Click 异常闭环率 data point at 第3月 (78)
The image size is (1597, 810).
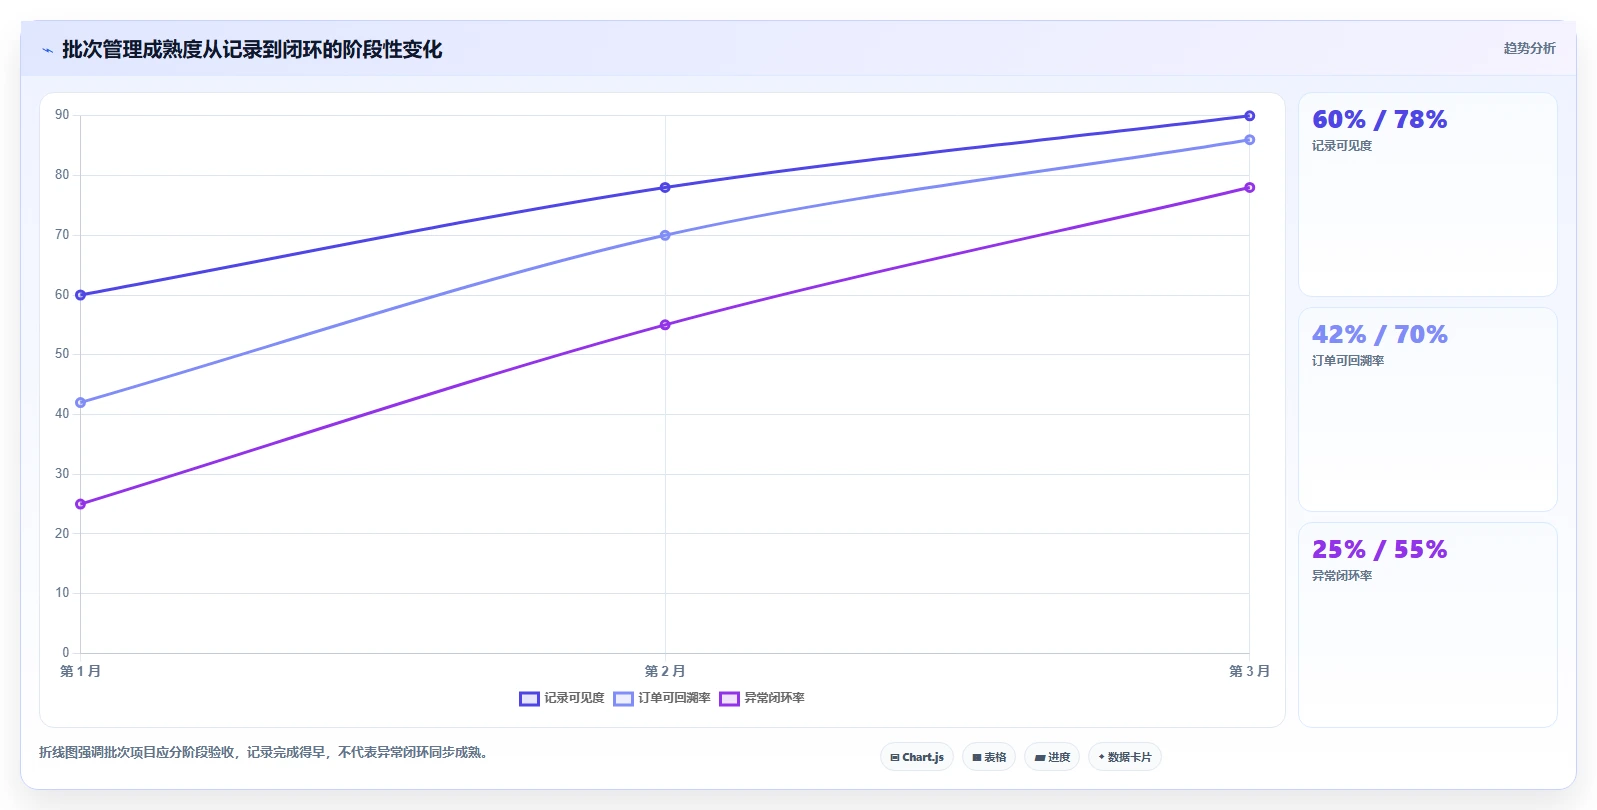[1249, 188]
